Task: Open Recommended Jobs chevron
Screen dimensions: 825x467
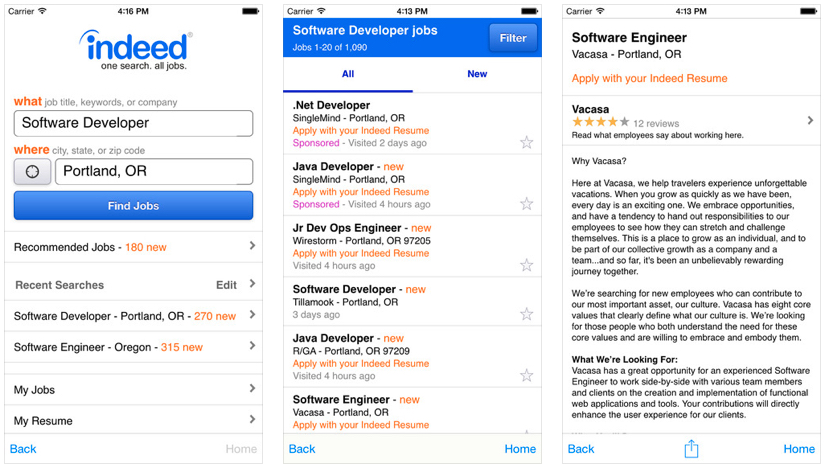Action: (x=253, y=246)
